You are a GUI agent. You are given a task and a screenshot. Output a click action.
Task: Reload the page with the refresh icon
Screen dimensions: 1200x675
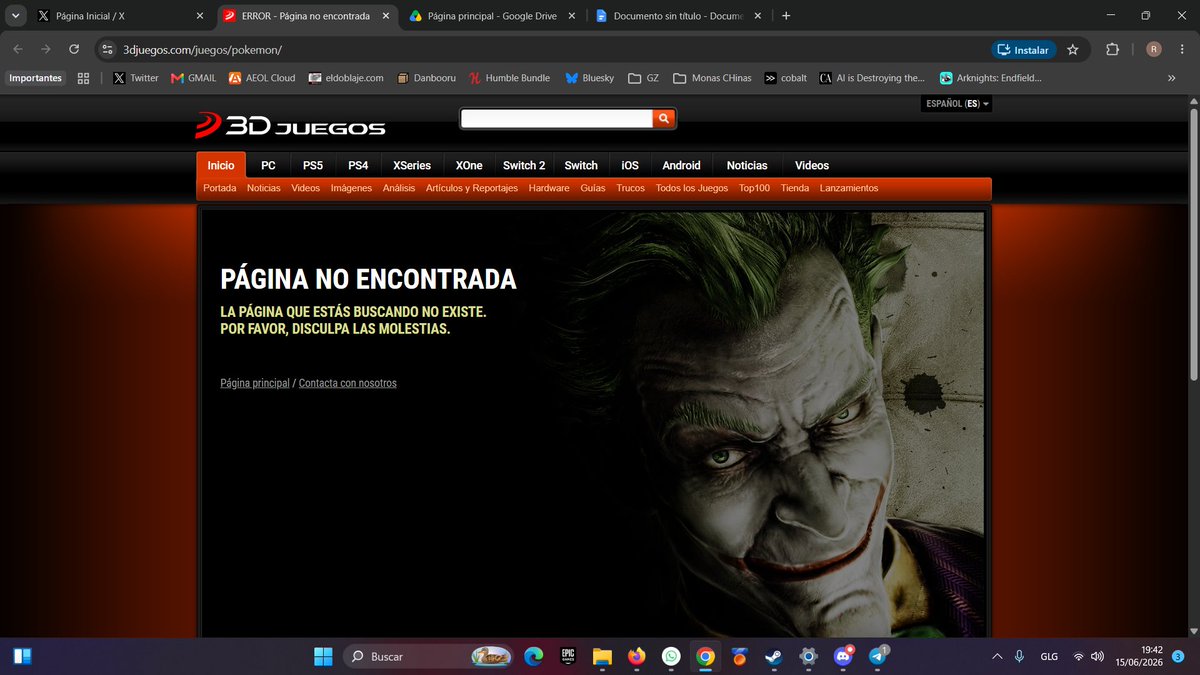(73, 49)
